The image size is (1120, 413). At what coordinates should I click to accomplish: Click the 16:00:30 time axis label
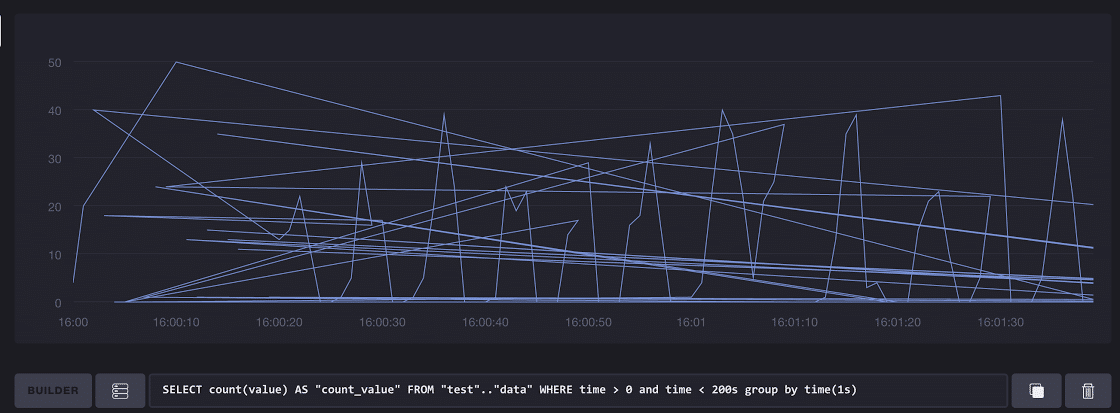[382, 323]
